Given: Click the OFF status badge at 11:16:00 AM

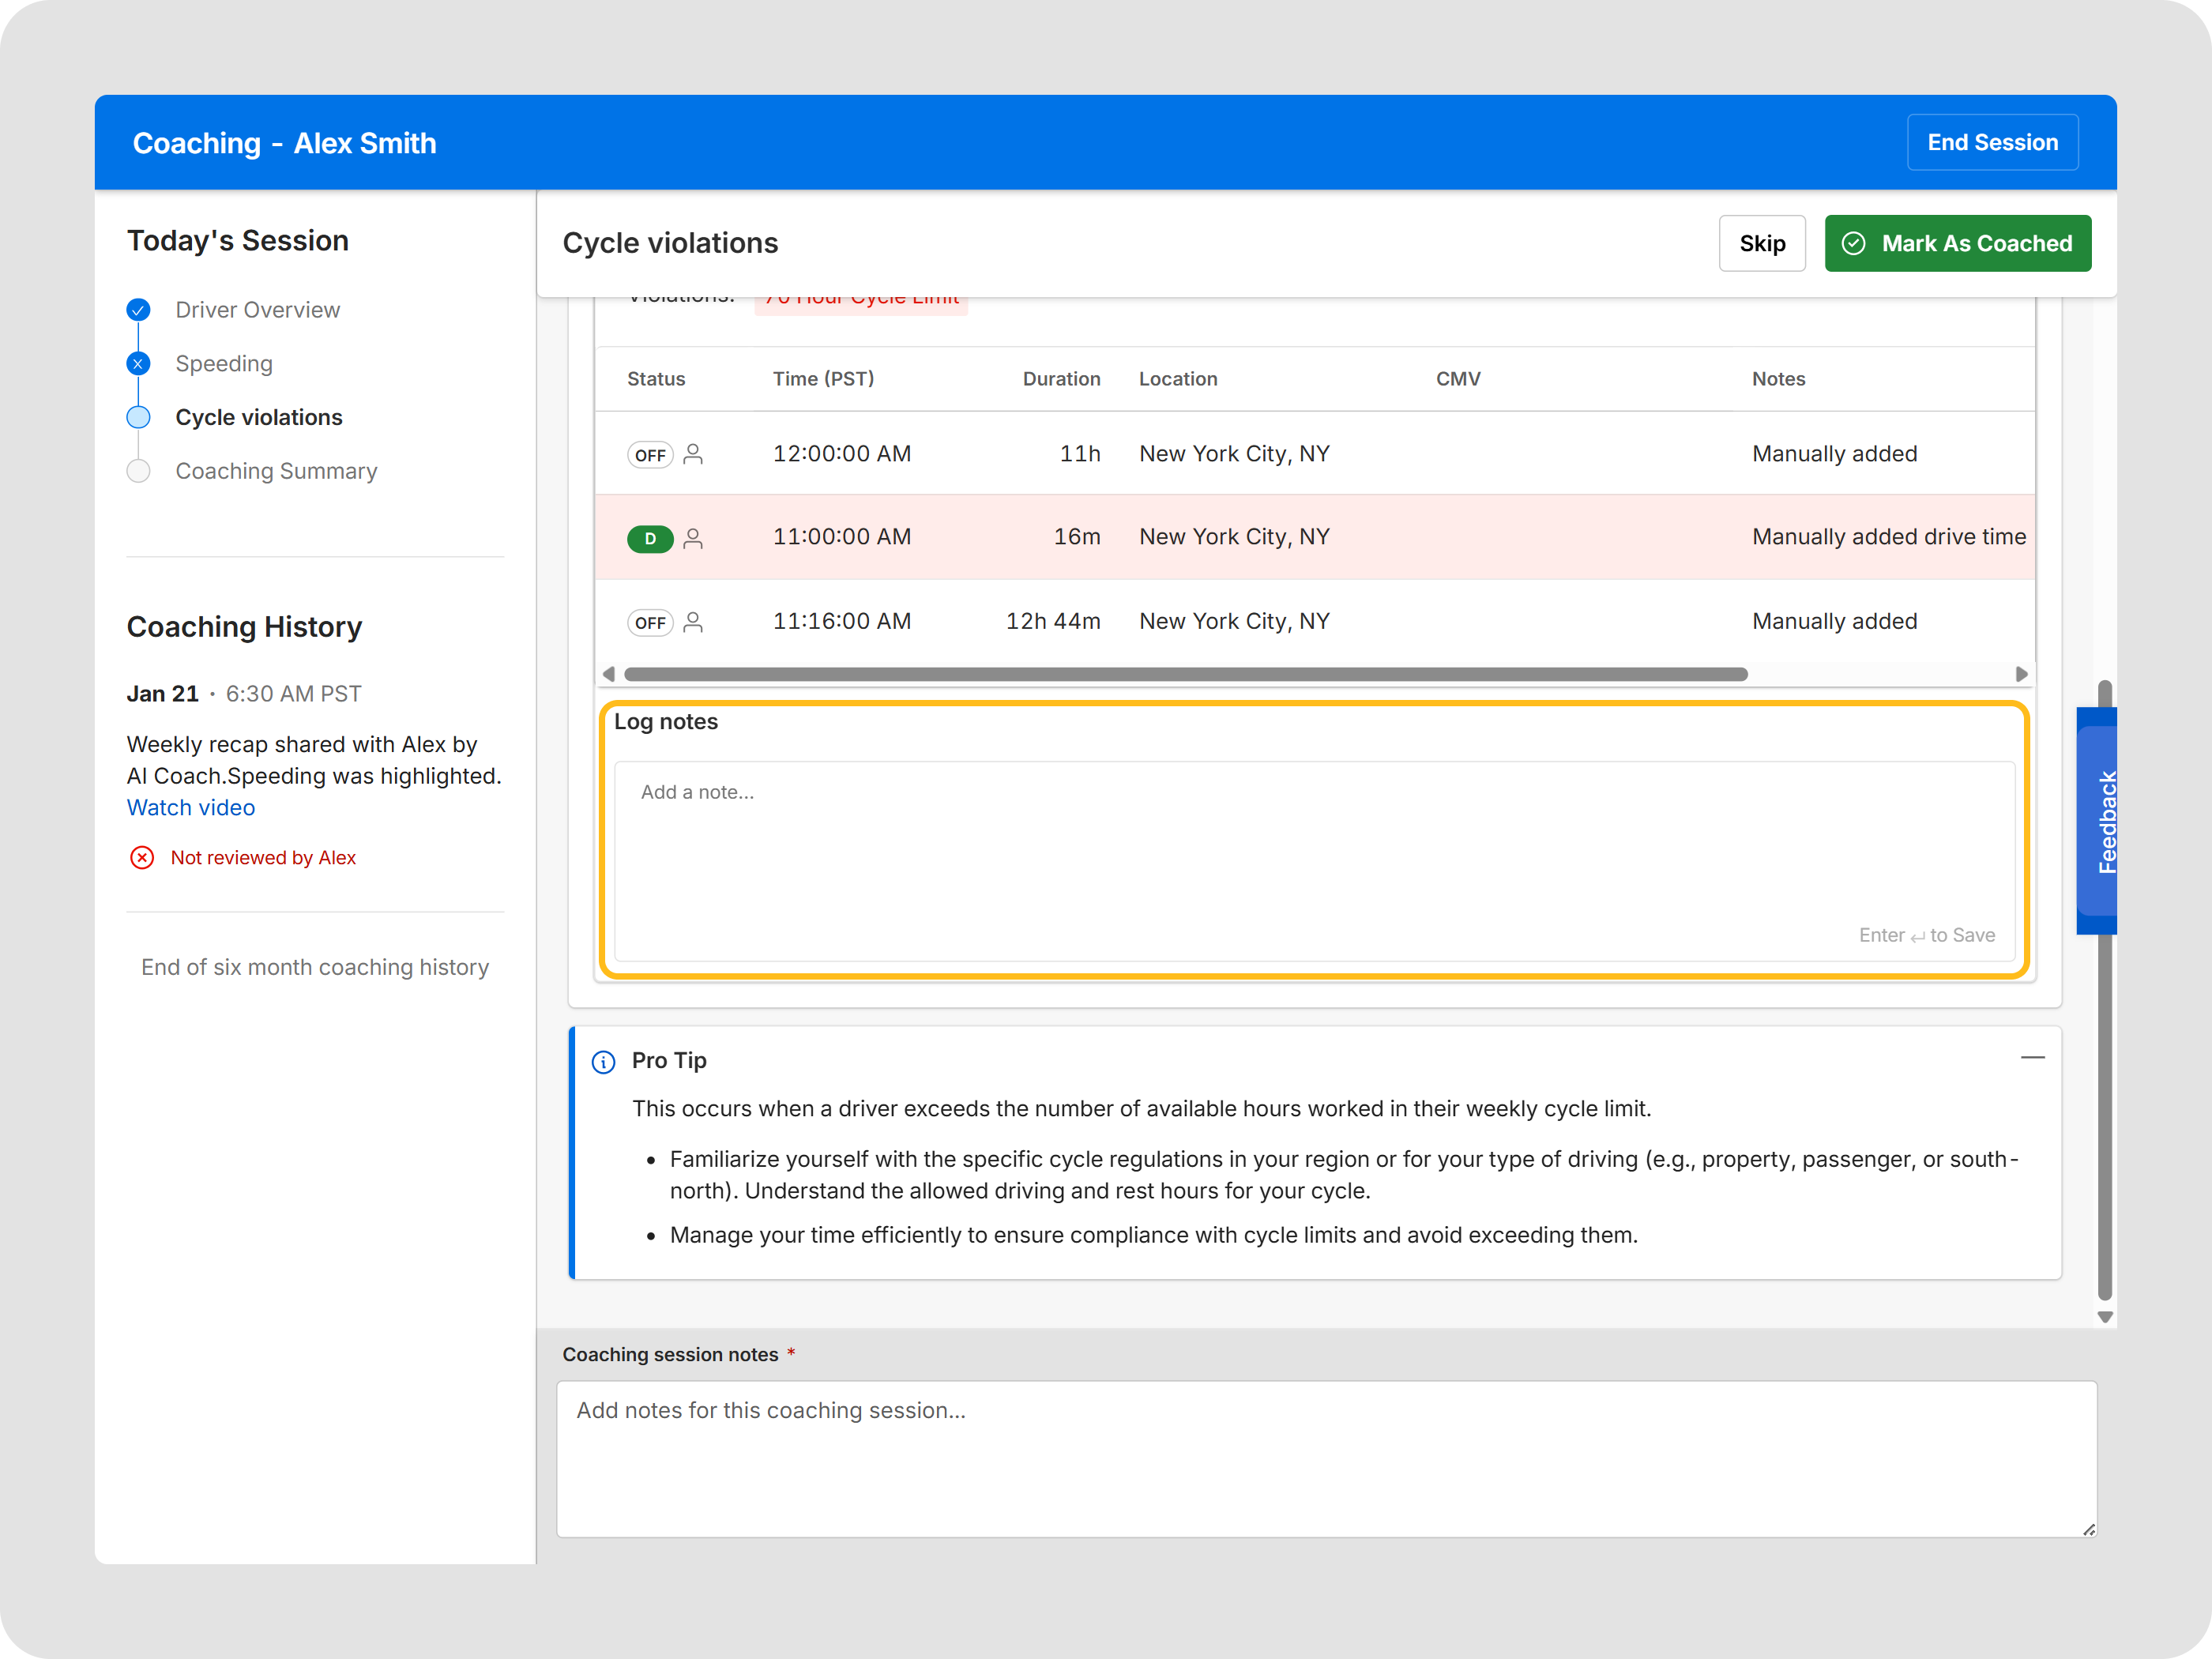Looking at the screenshot, I should click(x=650, y=623).
